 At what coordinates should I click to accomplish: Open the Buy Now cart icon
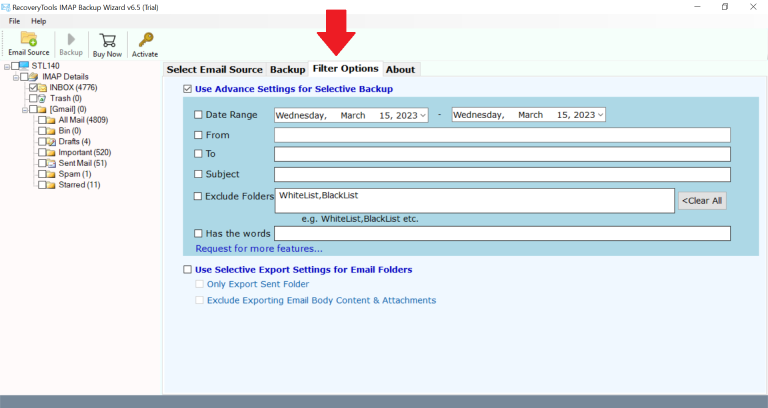pyautogui.click(x=107, y=39)
